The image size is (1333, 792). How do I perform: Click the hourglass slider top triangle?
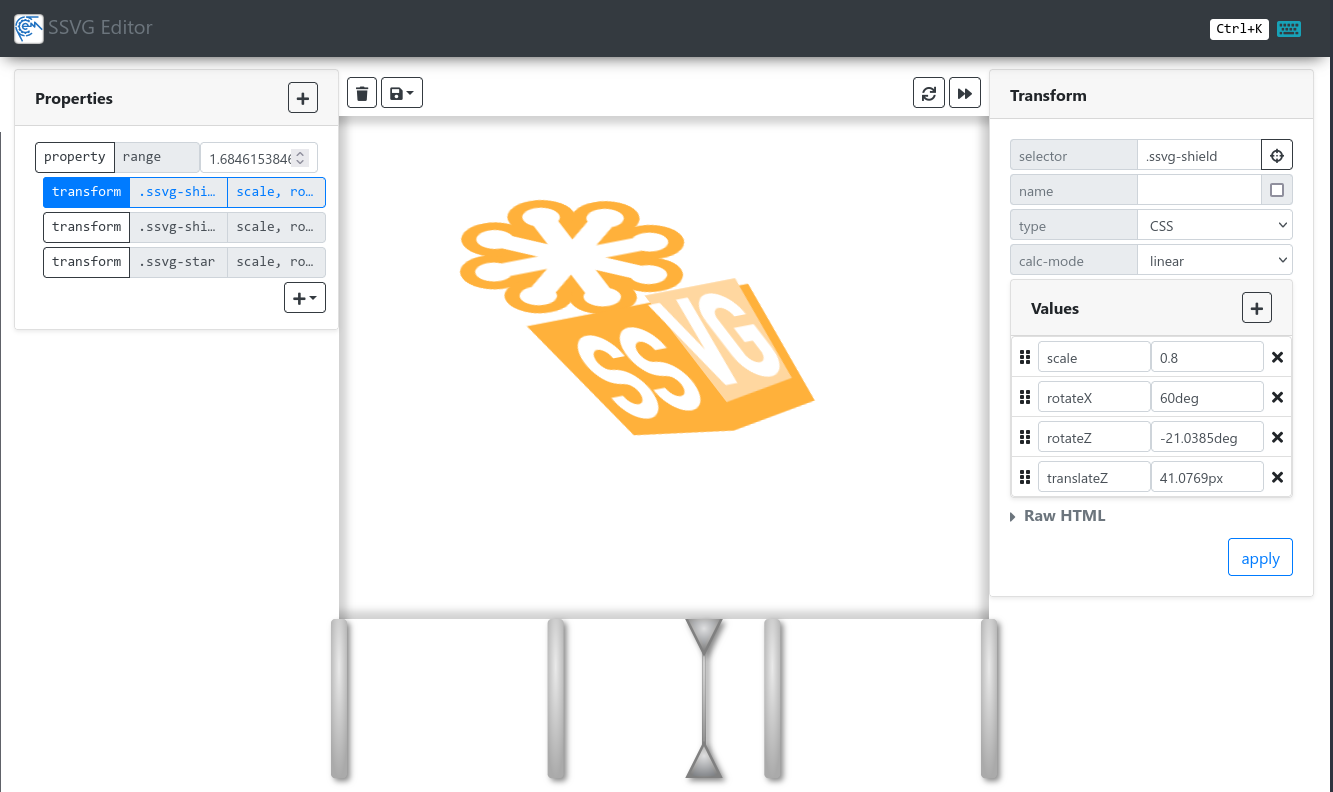tap(704, 635)
